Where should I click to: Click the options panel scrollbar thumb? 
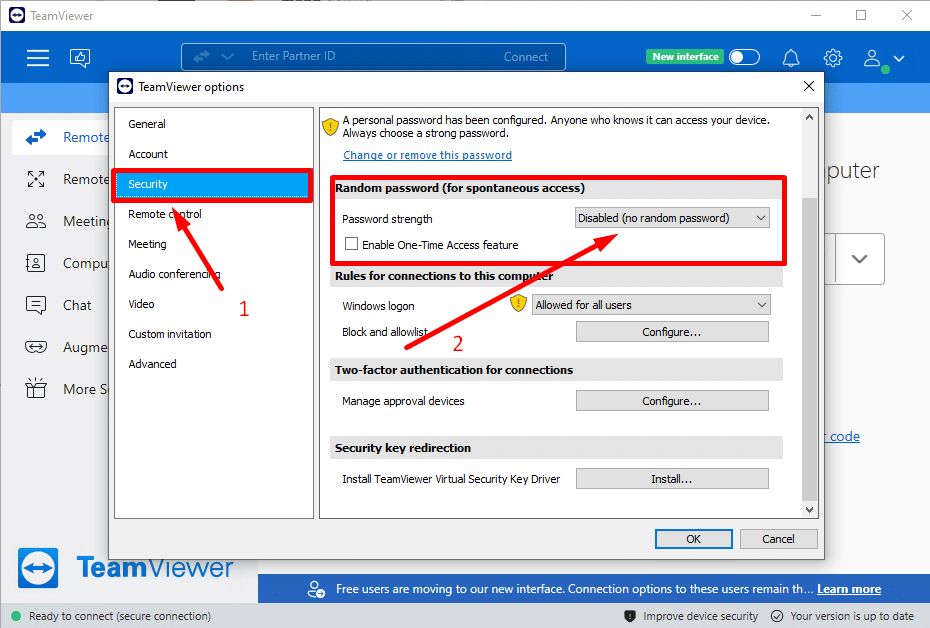click(x=810, y=350)
